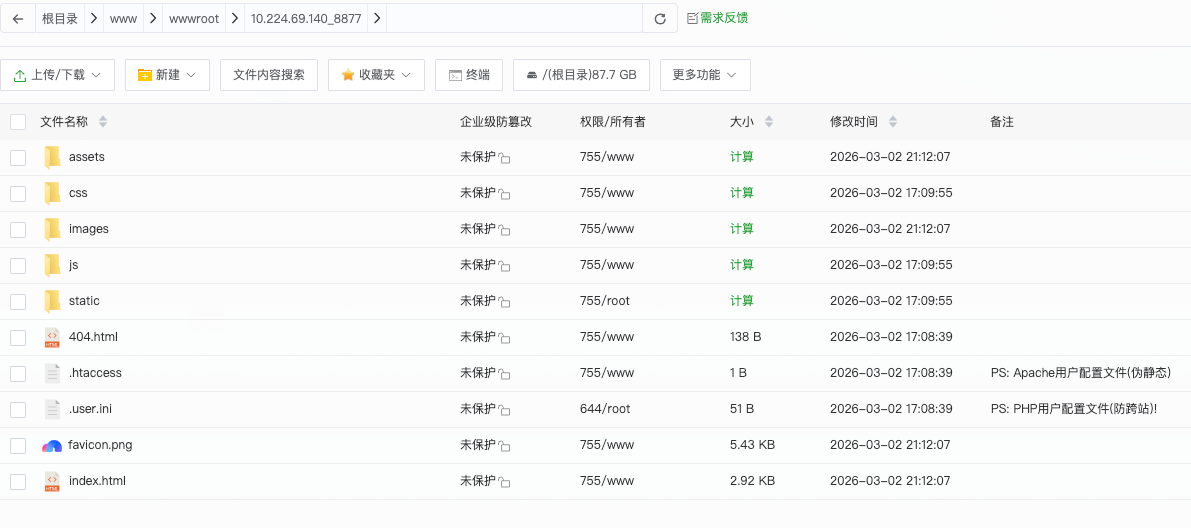The image size is (1191, 528).
Task: Click the refresh directory icon
Action: [659, 18]
